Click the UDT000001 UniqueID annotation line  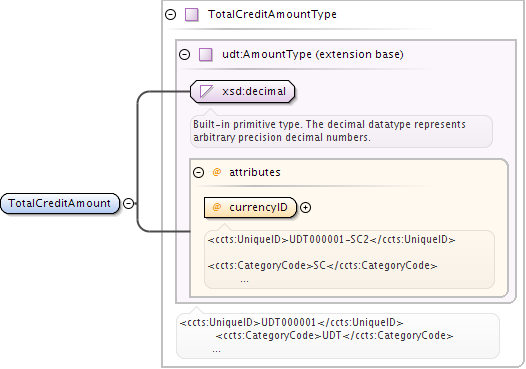[292, 323]
